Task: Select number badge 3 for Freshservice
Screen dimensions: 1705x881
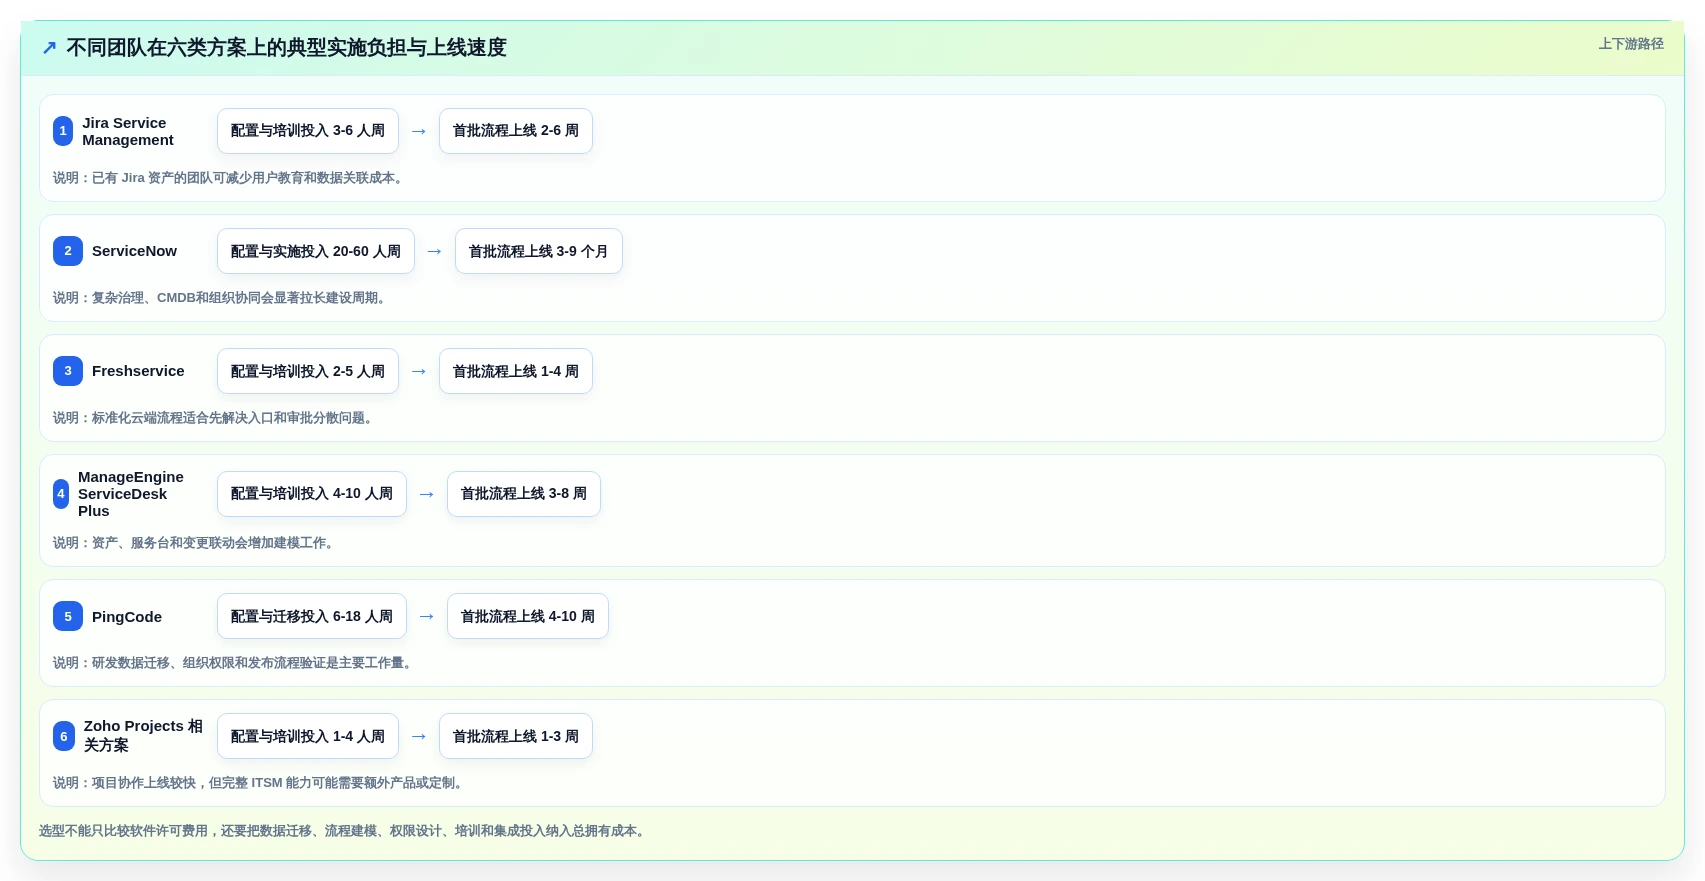Action: (68, 371)
